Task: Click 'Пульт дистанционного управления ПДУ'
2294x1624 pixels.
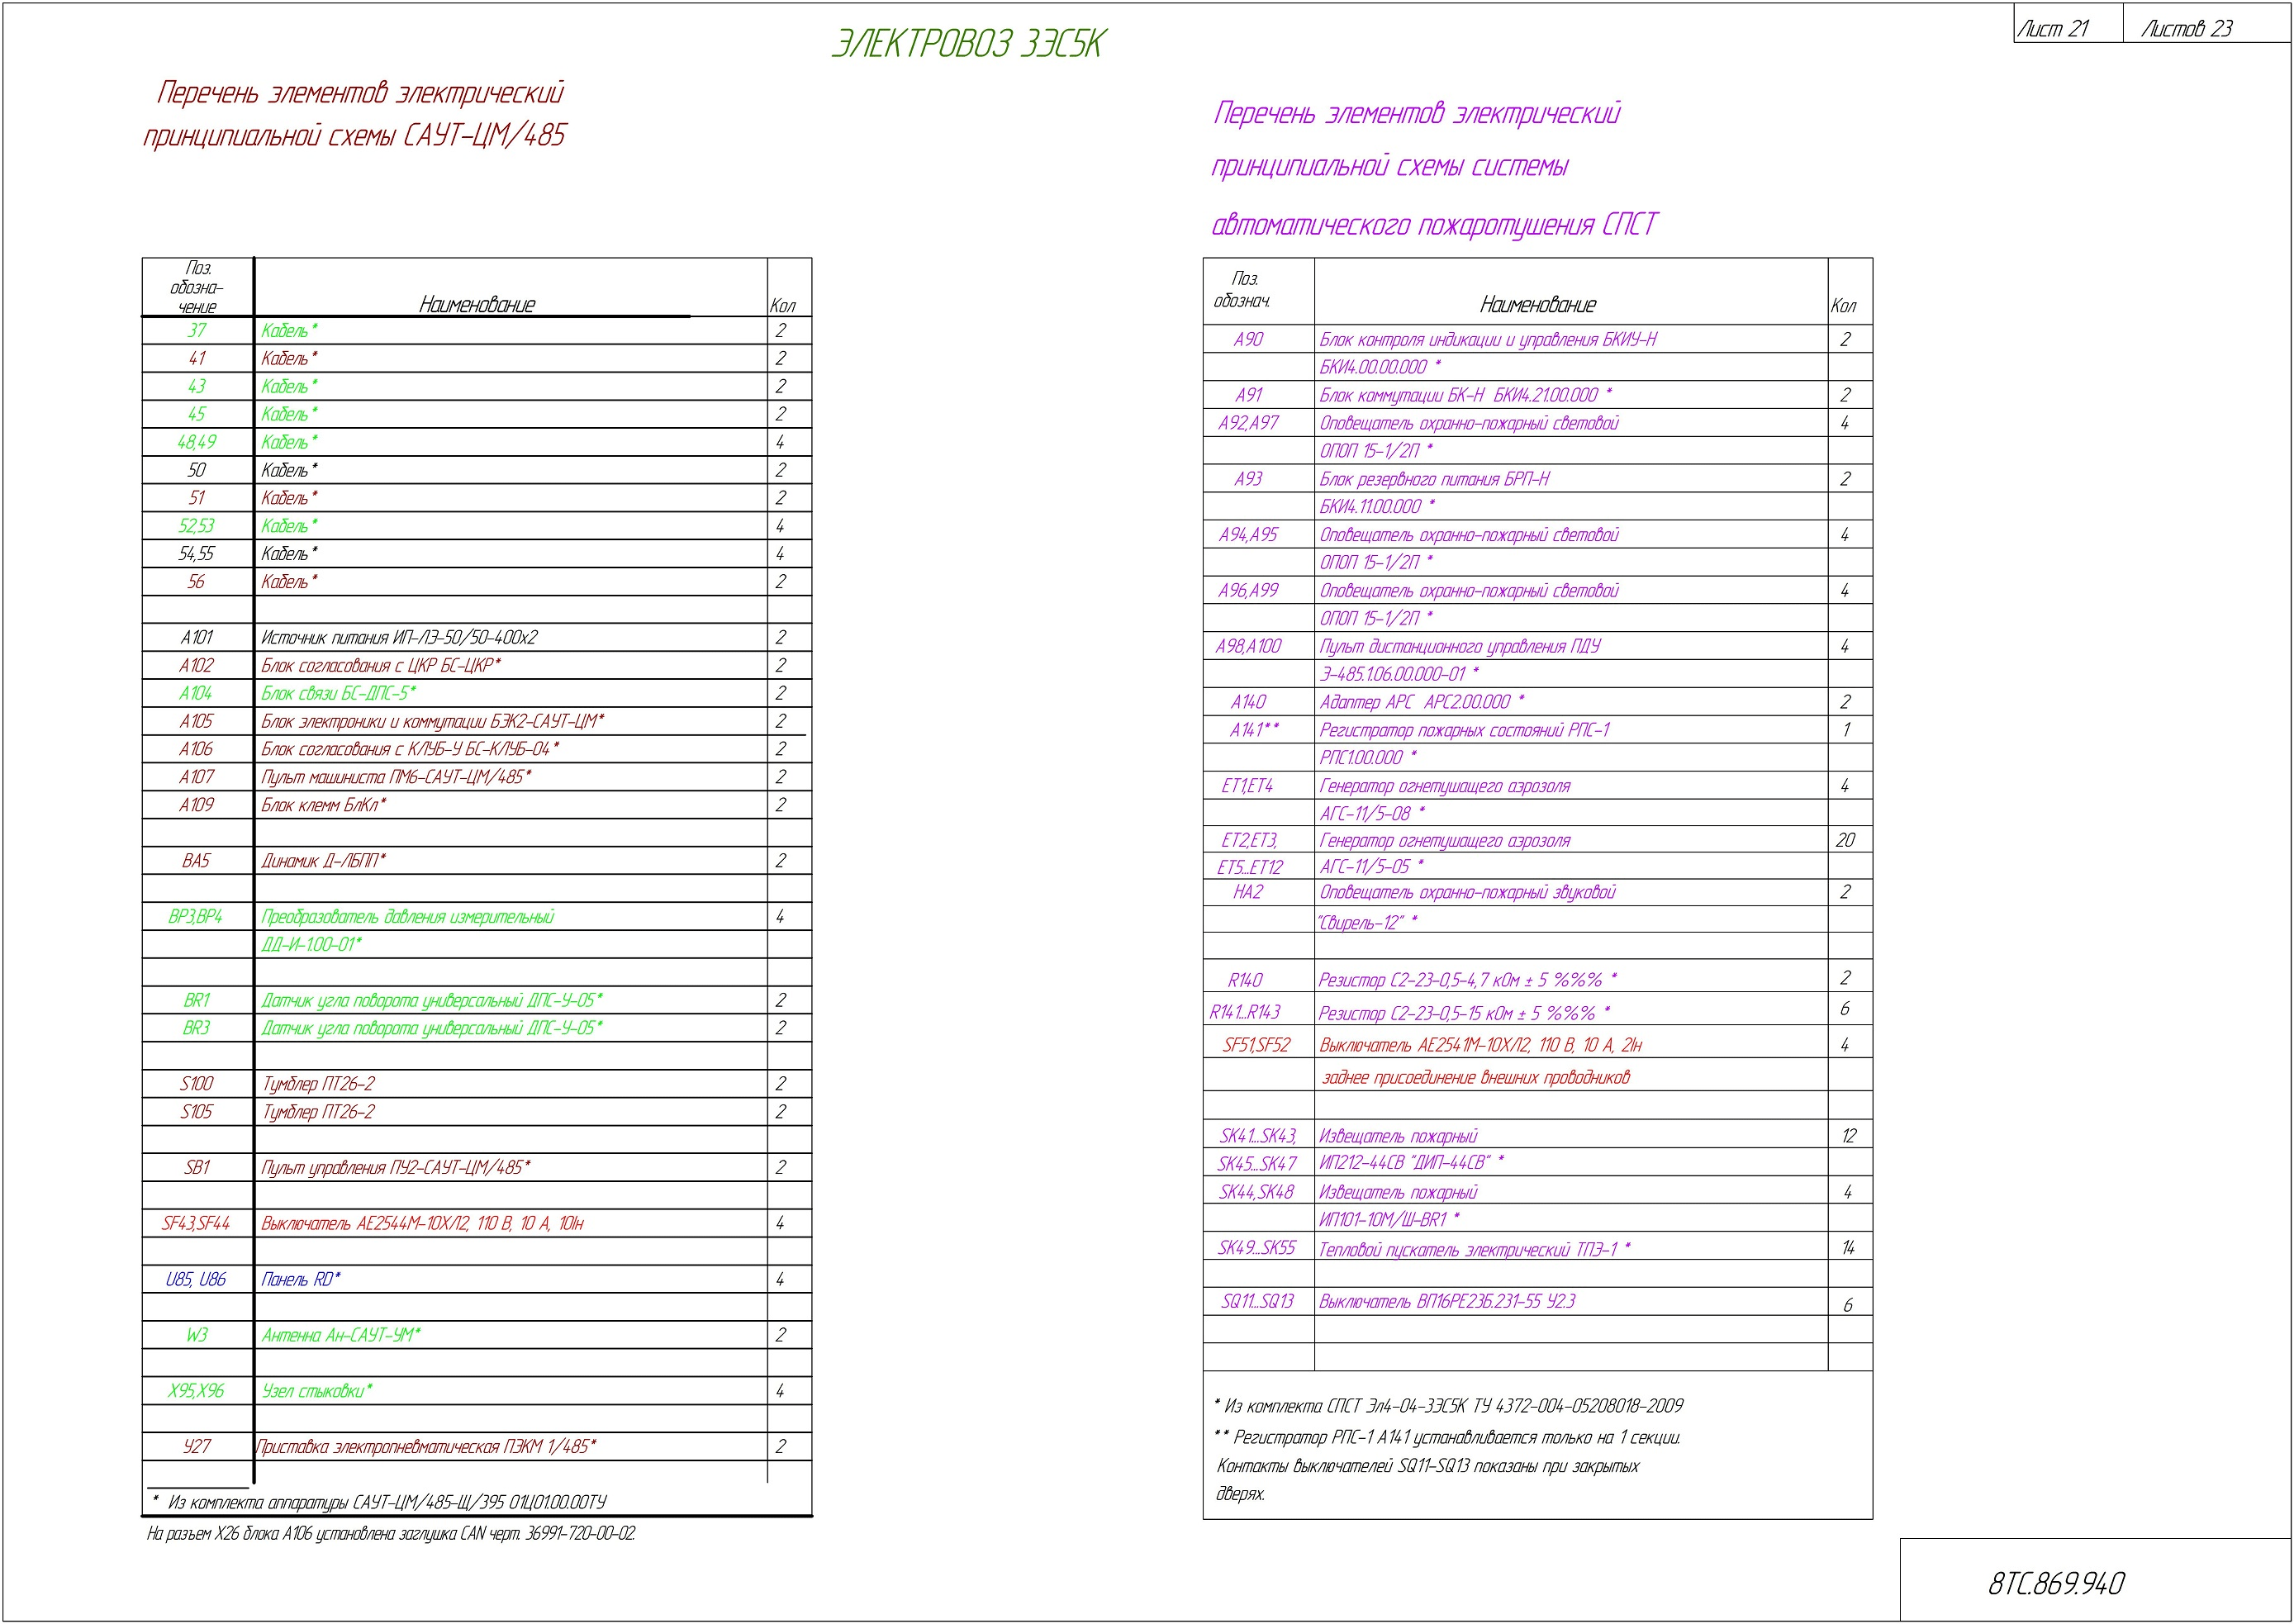Action: coord(1460,647)
